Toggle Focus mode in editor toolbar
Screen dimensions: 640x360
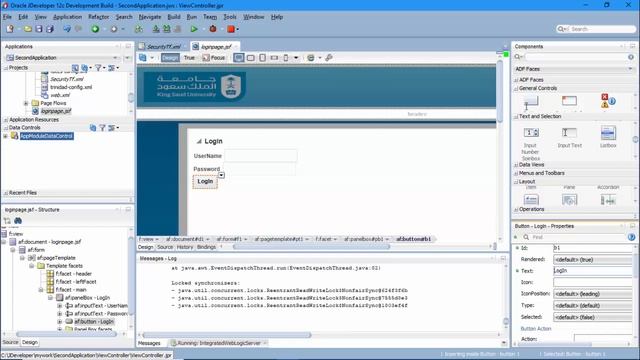214,58
